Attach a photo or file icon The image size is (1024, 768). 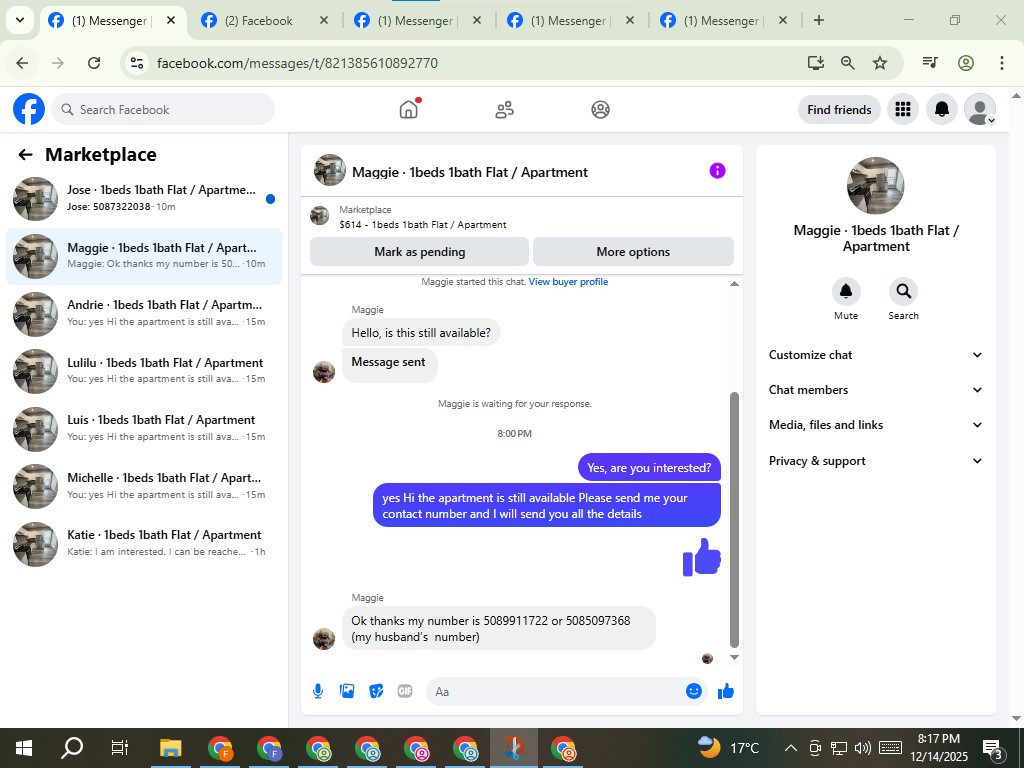(x=347, y=691)
